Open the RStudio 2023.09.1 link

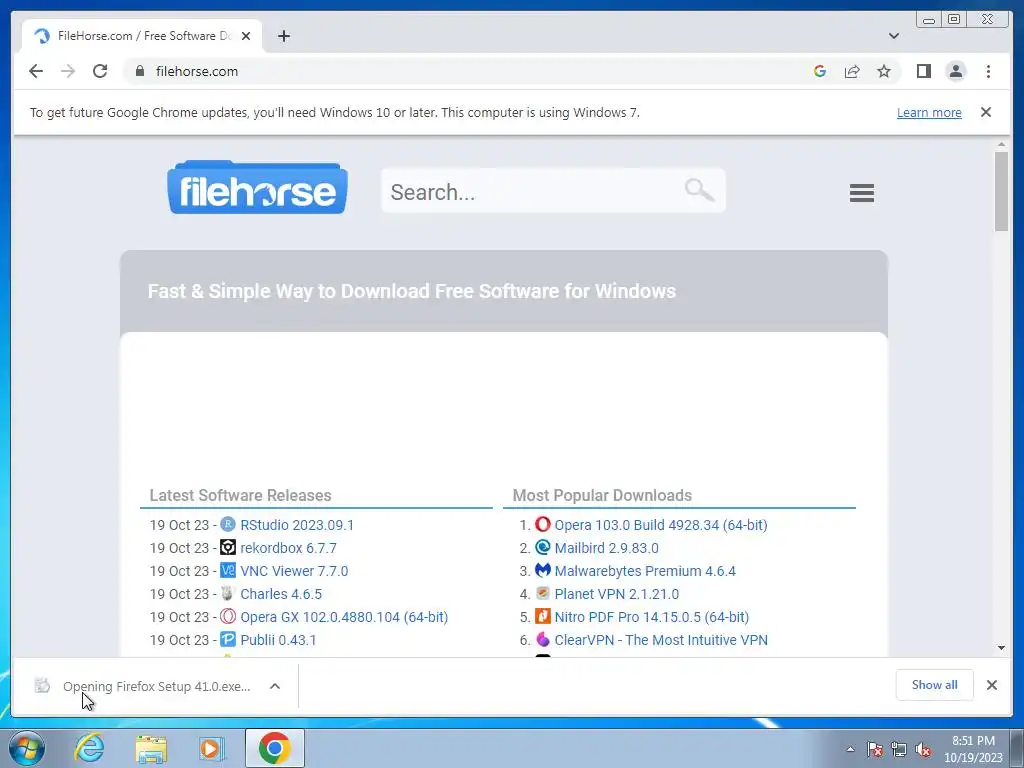point(296,525)
